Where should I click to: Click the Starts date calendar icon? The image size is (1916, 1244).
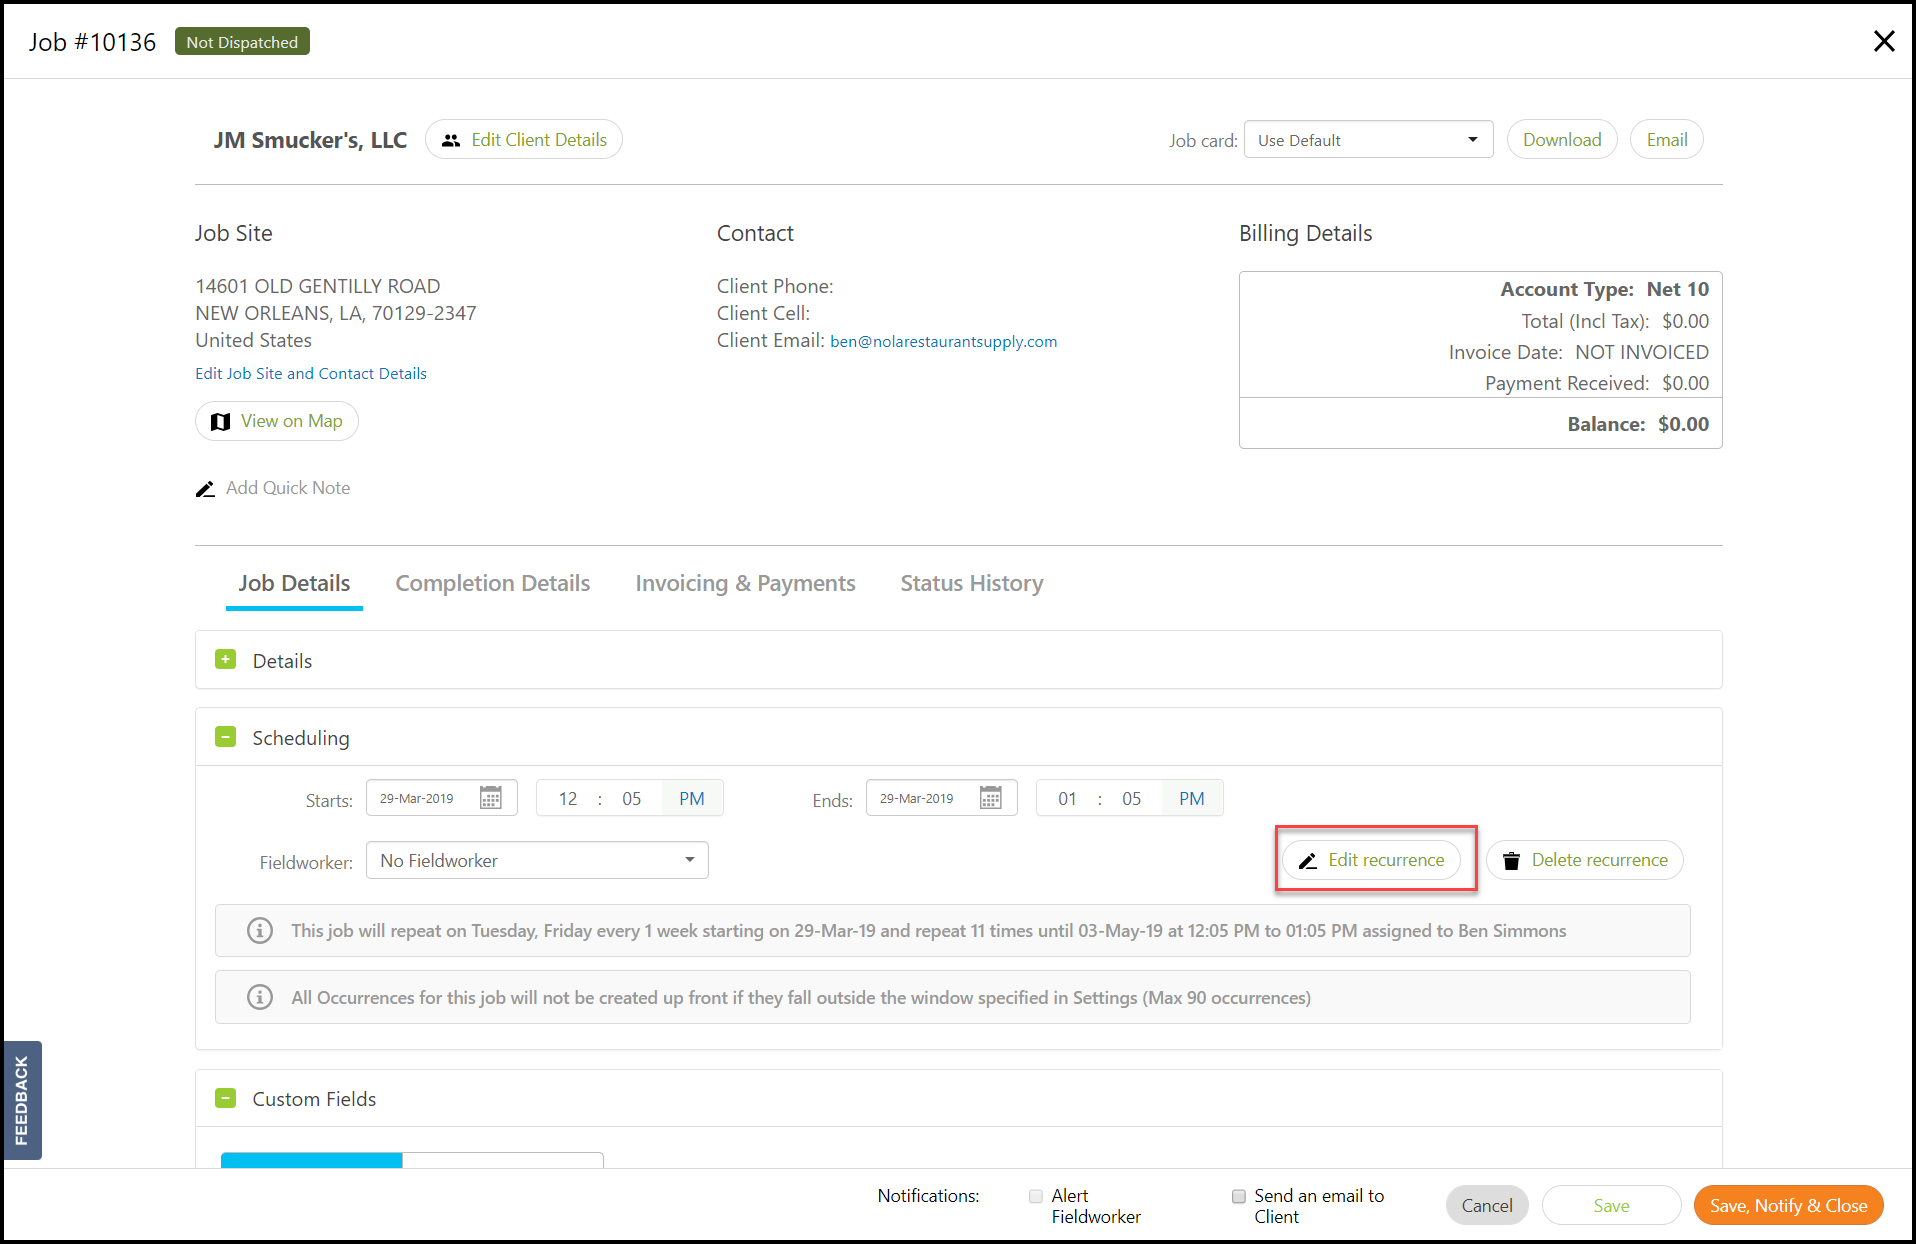click(490, 798)
